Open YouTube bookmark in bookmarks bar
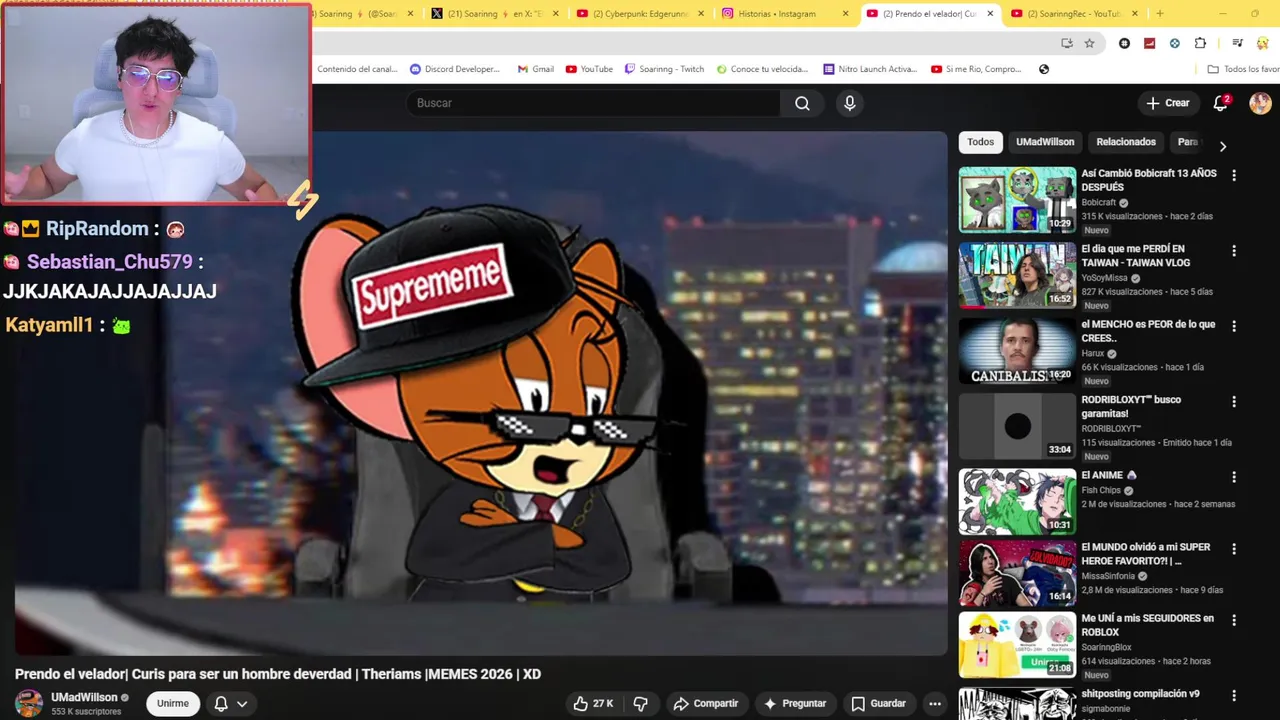 click(589, 69)
